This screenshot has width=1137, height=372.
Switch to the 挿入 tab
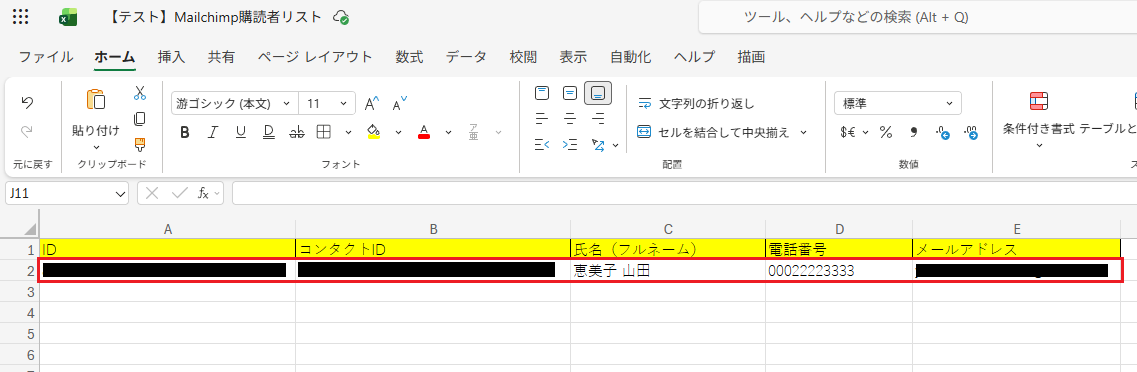tap(172, 57)
